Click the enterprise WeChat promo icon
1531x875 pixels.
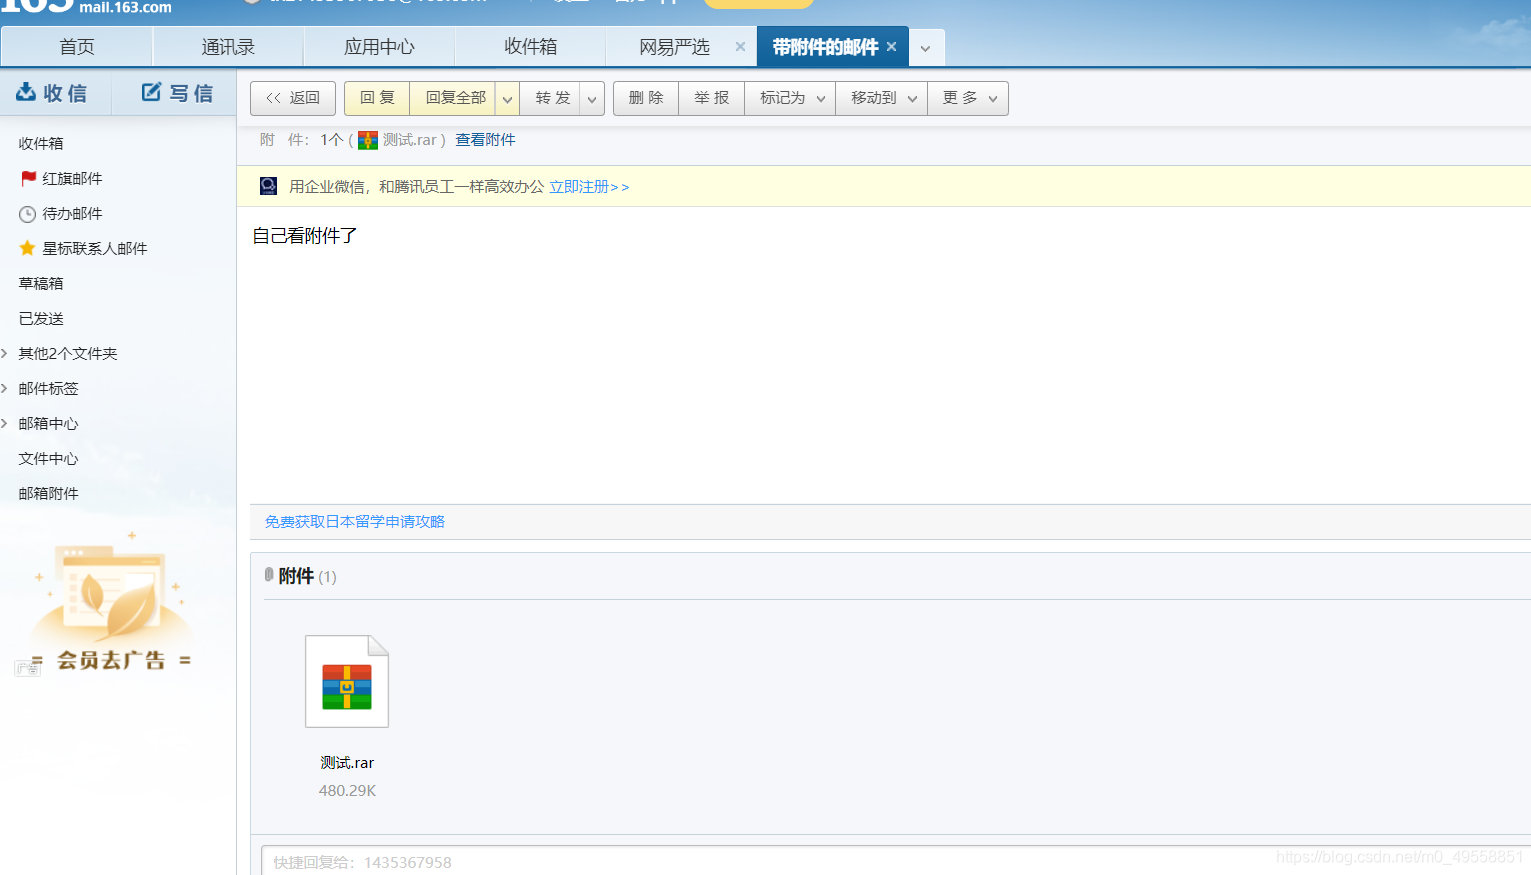pyautogui.click(x=268, y=186)
